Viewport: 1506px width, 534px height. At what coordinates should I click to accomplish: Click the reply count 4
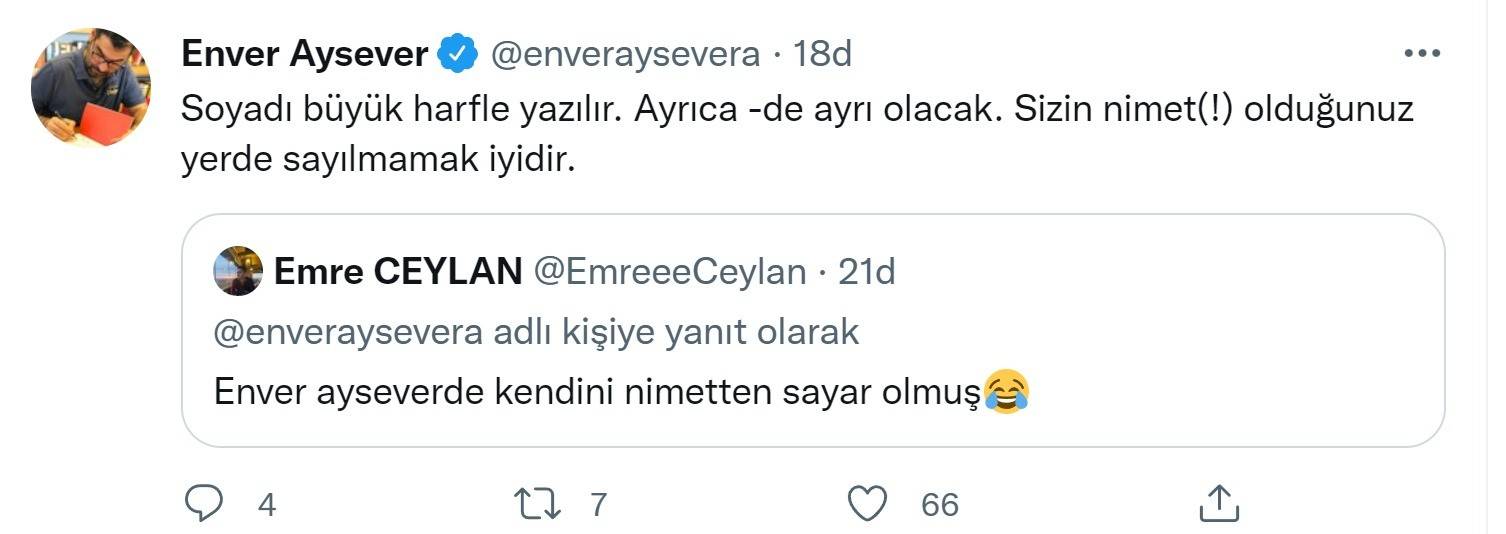click(266, 504)
